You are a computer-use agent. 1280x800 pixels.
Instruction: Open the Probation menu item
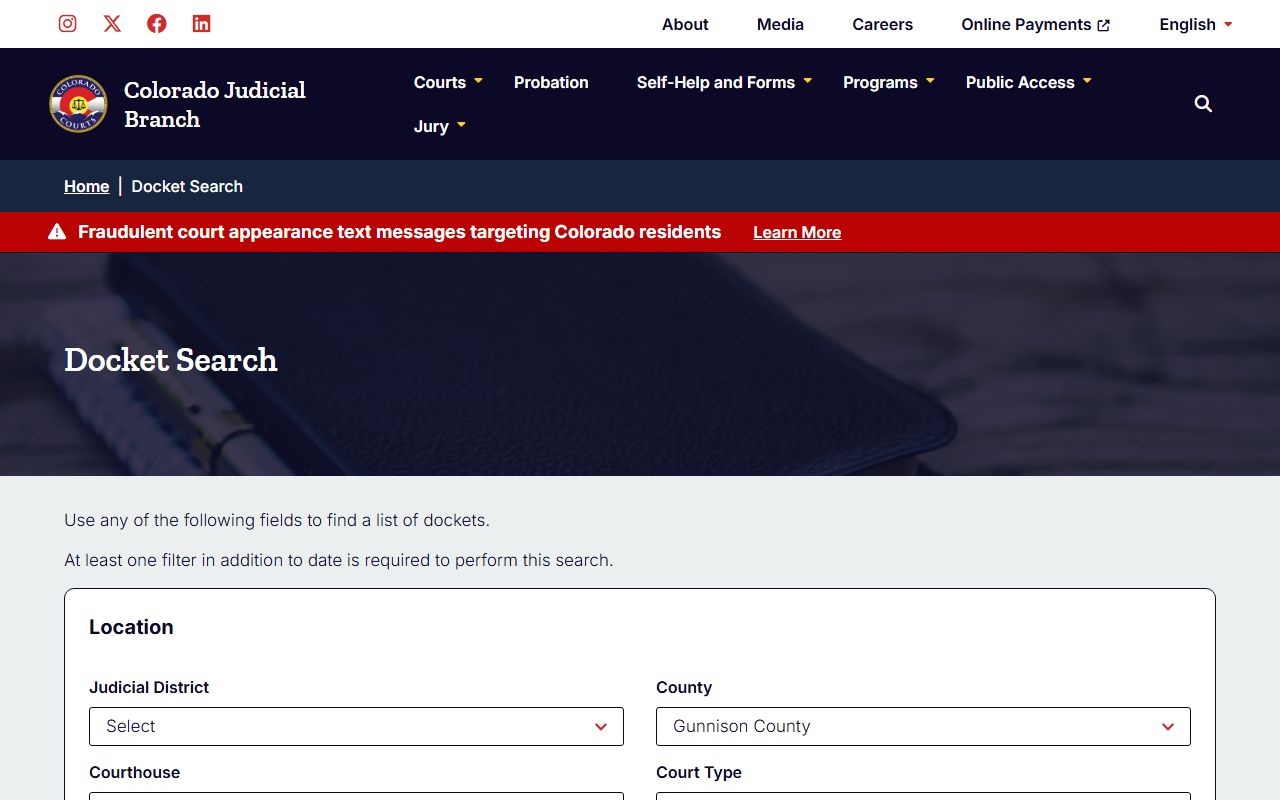(551, 82)
